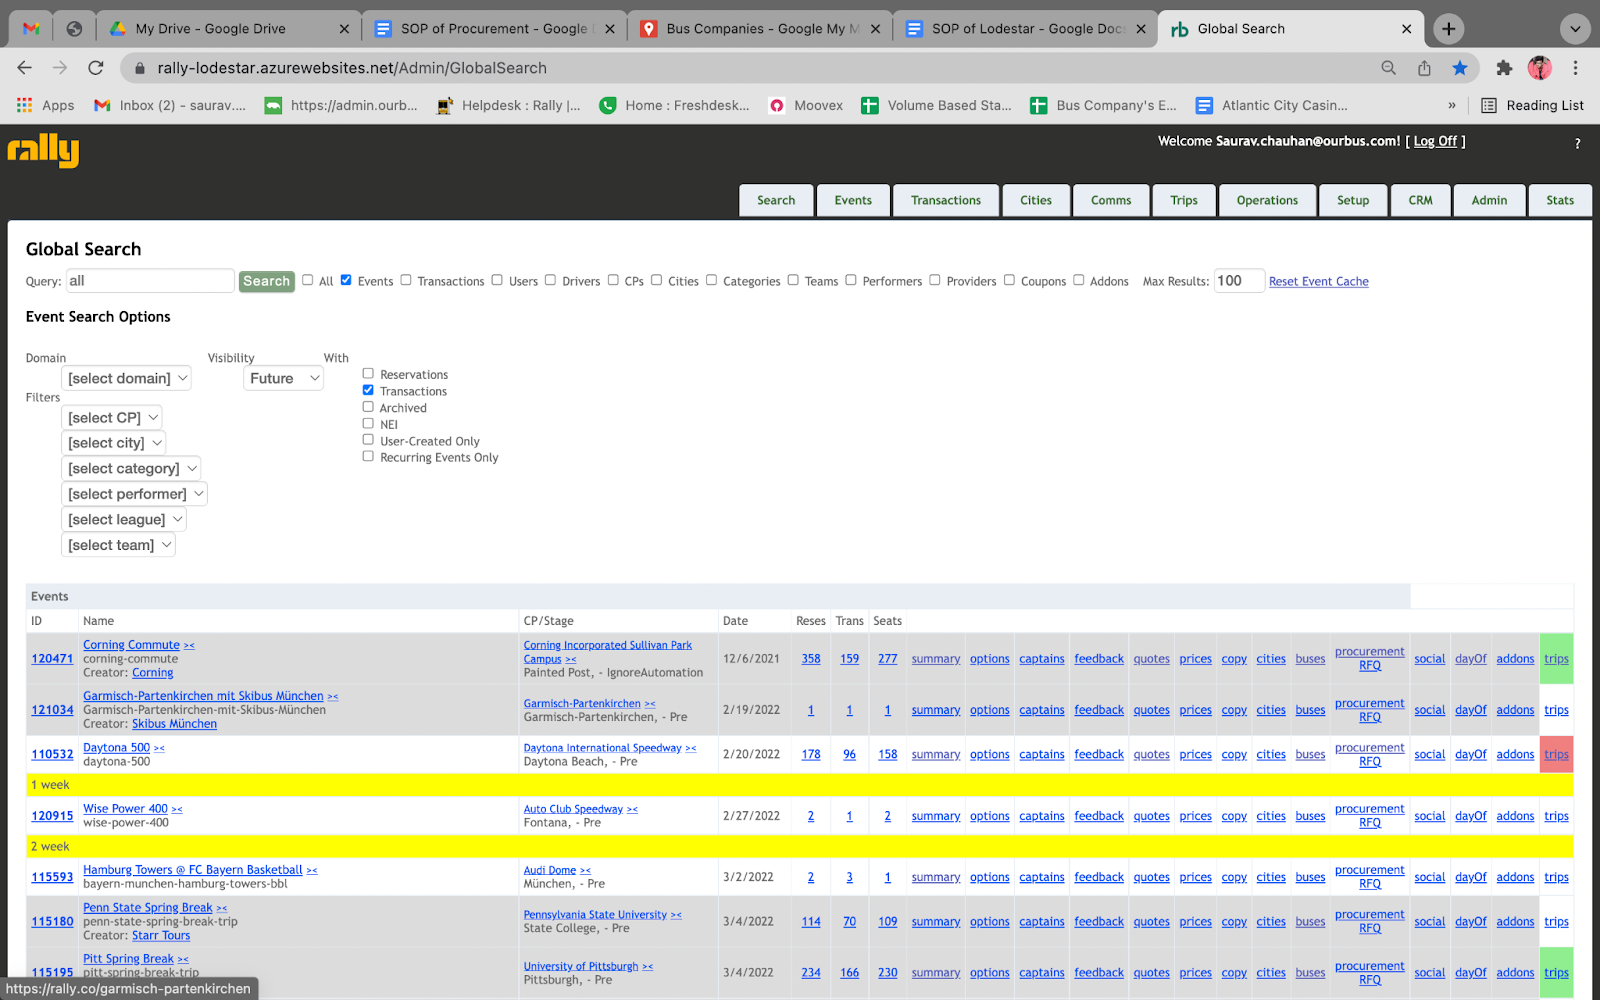Check the All checkbox

point(308,280)
